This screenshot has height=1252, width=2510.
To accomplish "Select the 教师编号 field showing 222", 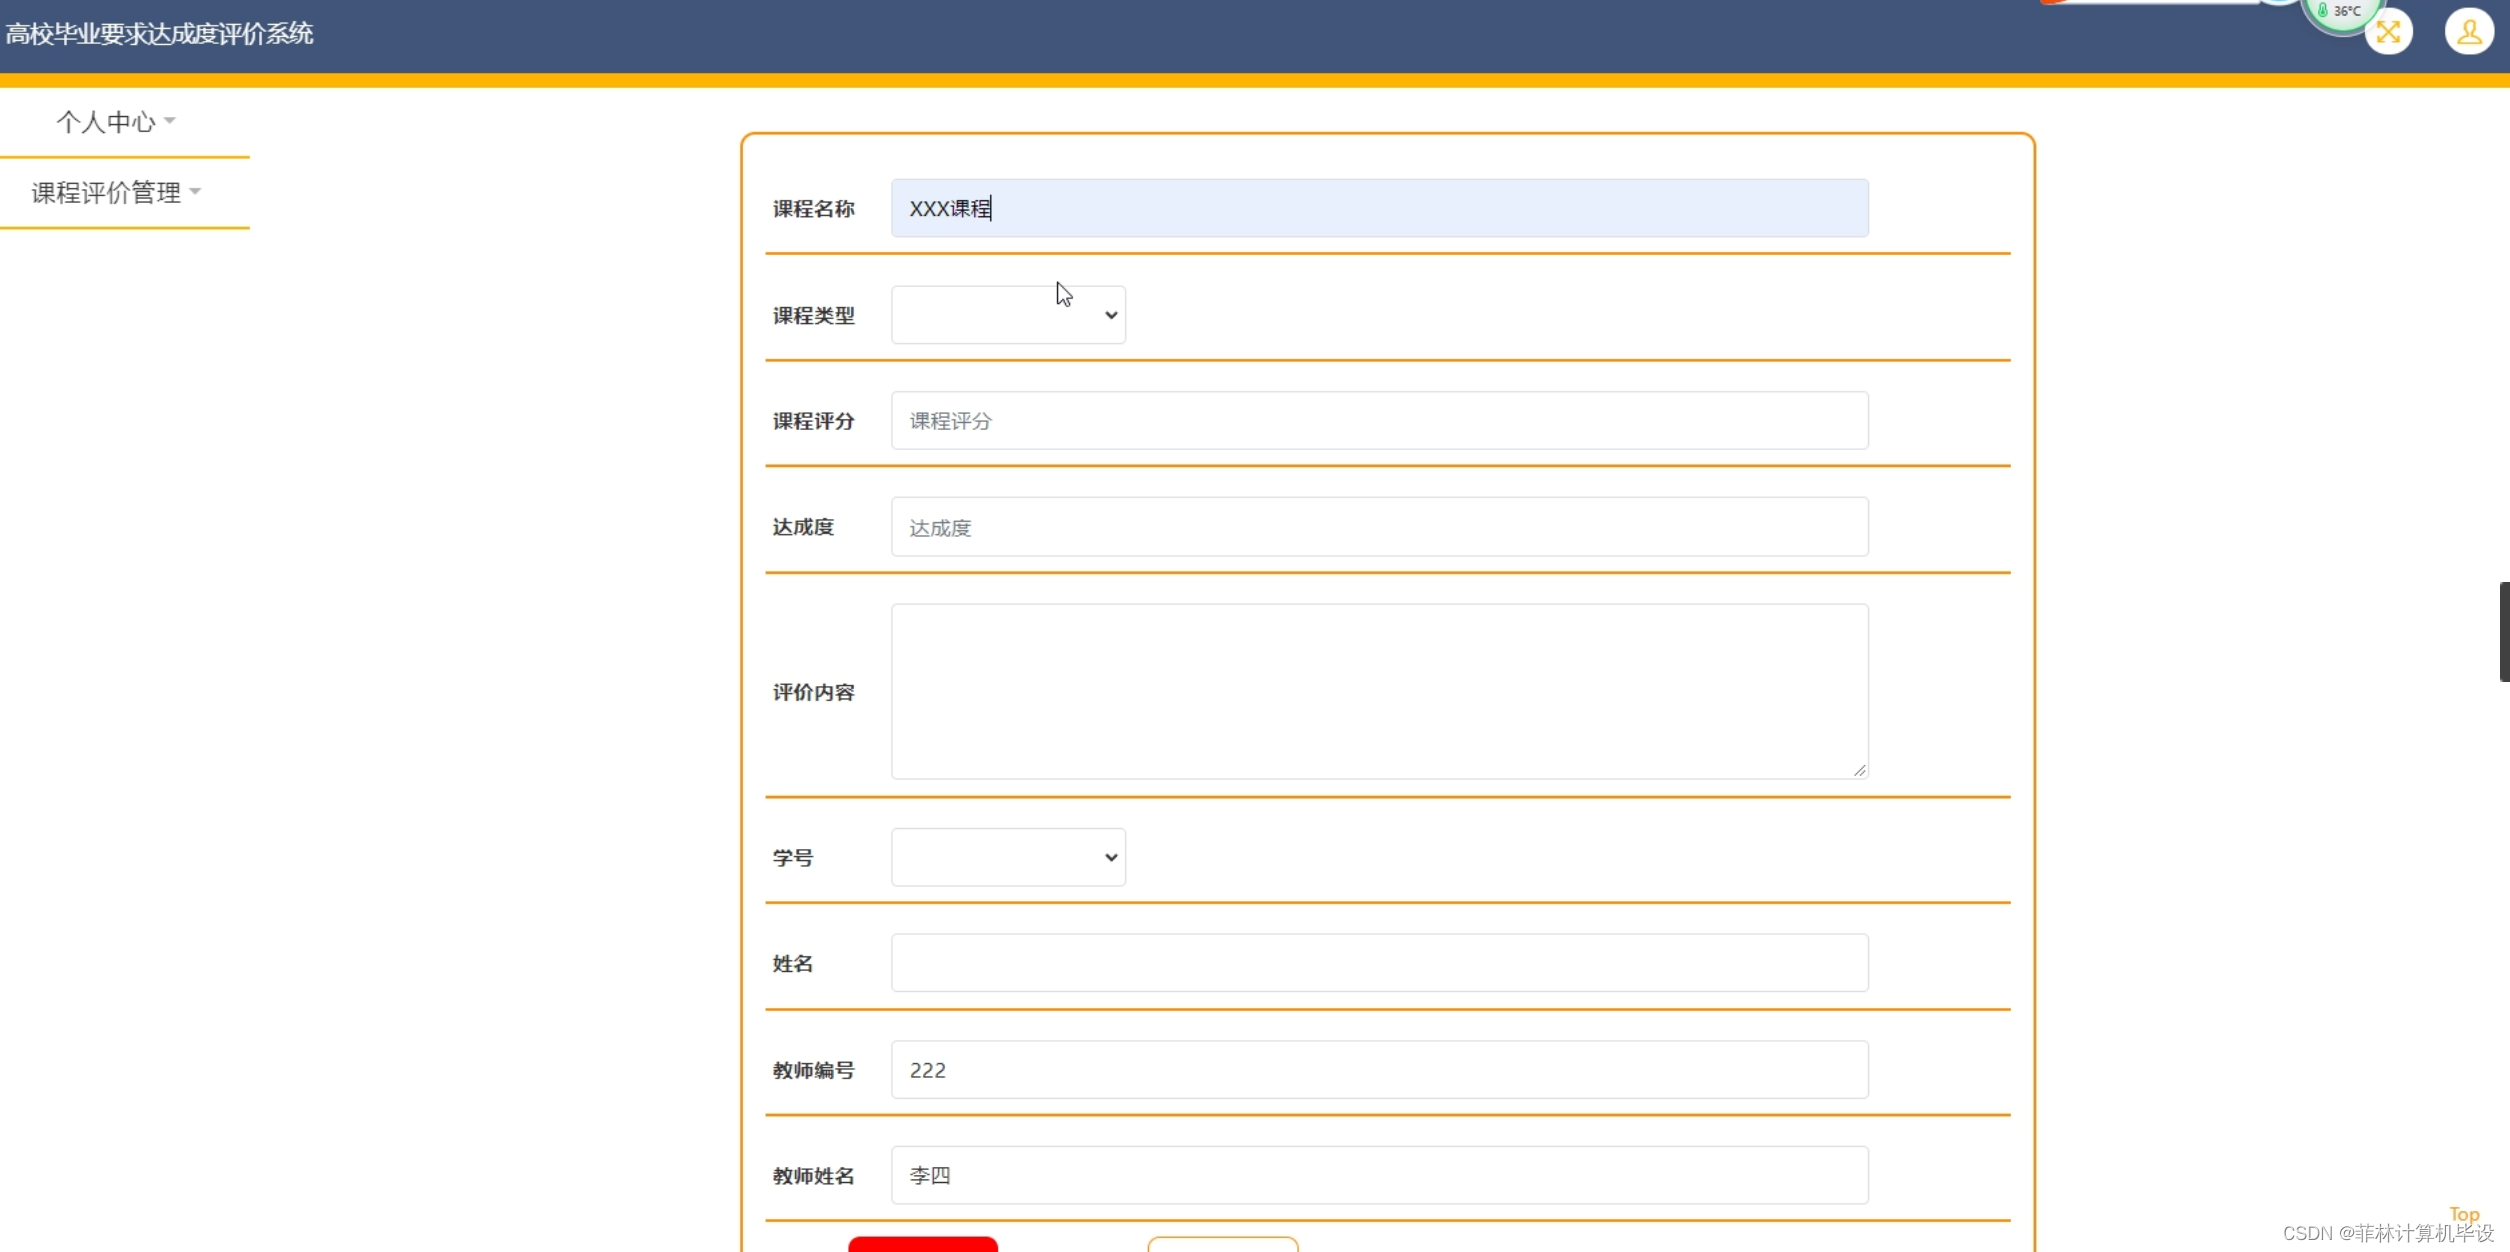I will click(1379, 1070).
